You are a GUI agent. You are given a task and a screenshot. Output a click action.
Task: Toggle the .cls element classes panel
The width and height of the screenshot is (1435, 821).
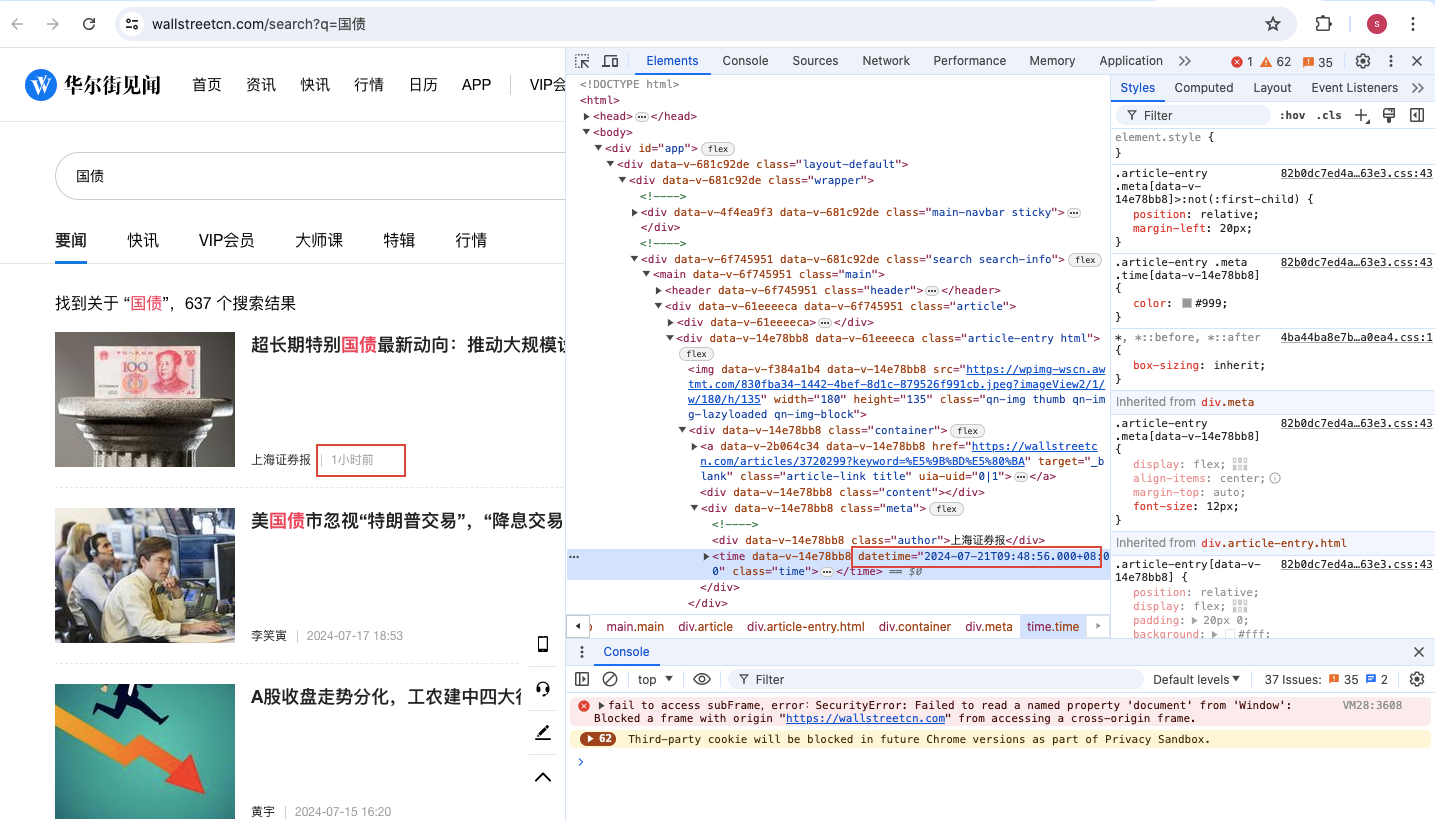[1329, 115]
